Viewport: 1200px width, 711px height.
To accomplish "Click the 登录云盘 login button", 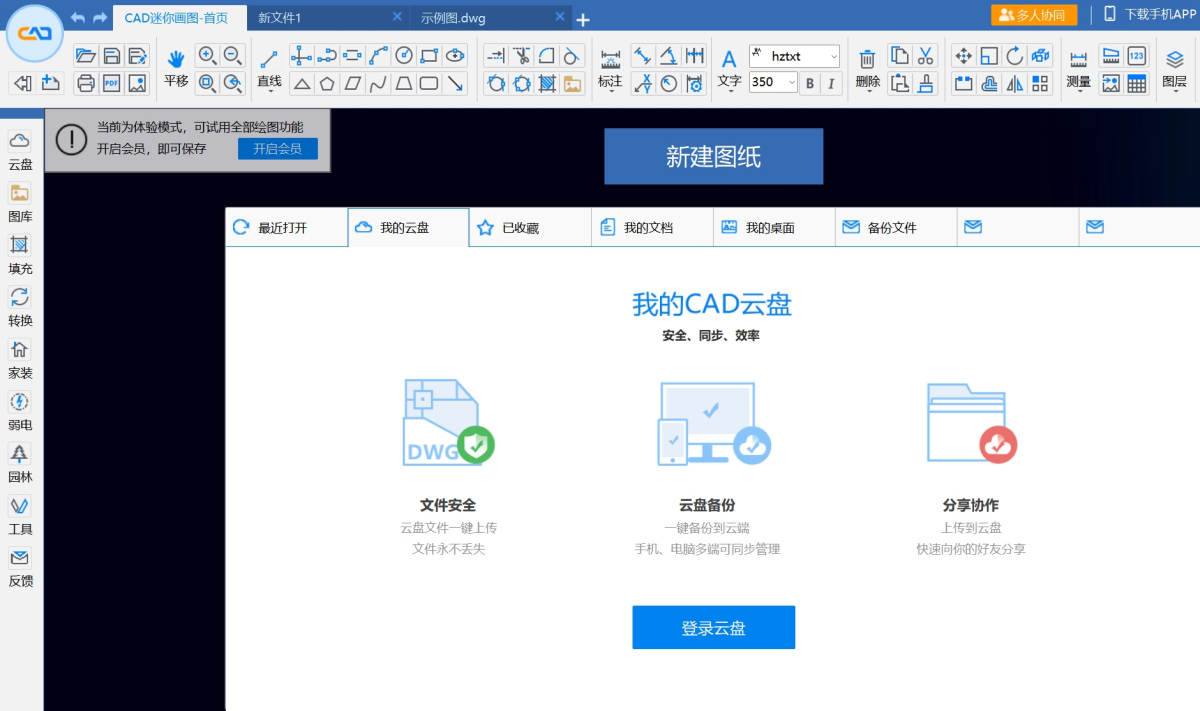I will click(713, 628).
